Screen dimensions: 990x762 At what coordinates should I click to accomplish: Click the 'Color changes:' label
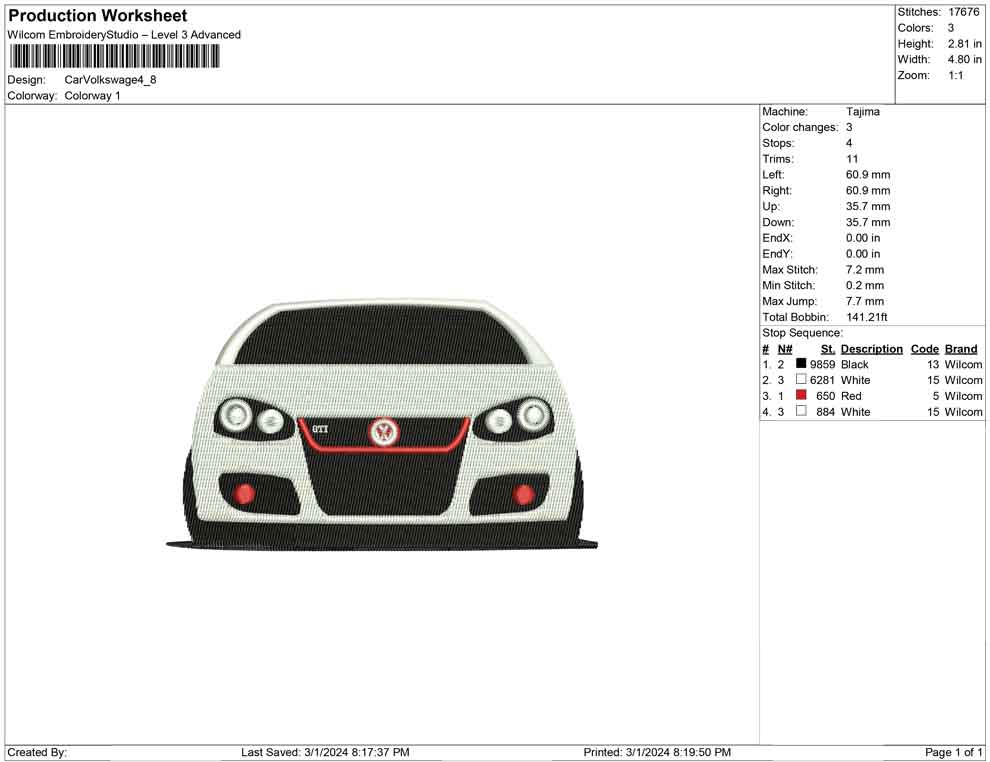[x=800, y=128]
